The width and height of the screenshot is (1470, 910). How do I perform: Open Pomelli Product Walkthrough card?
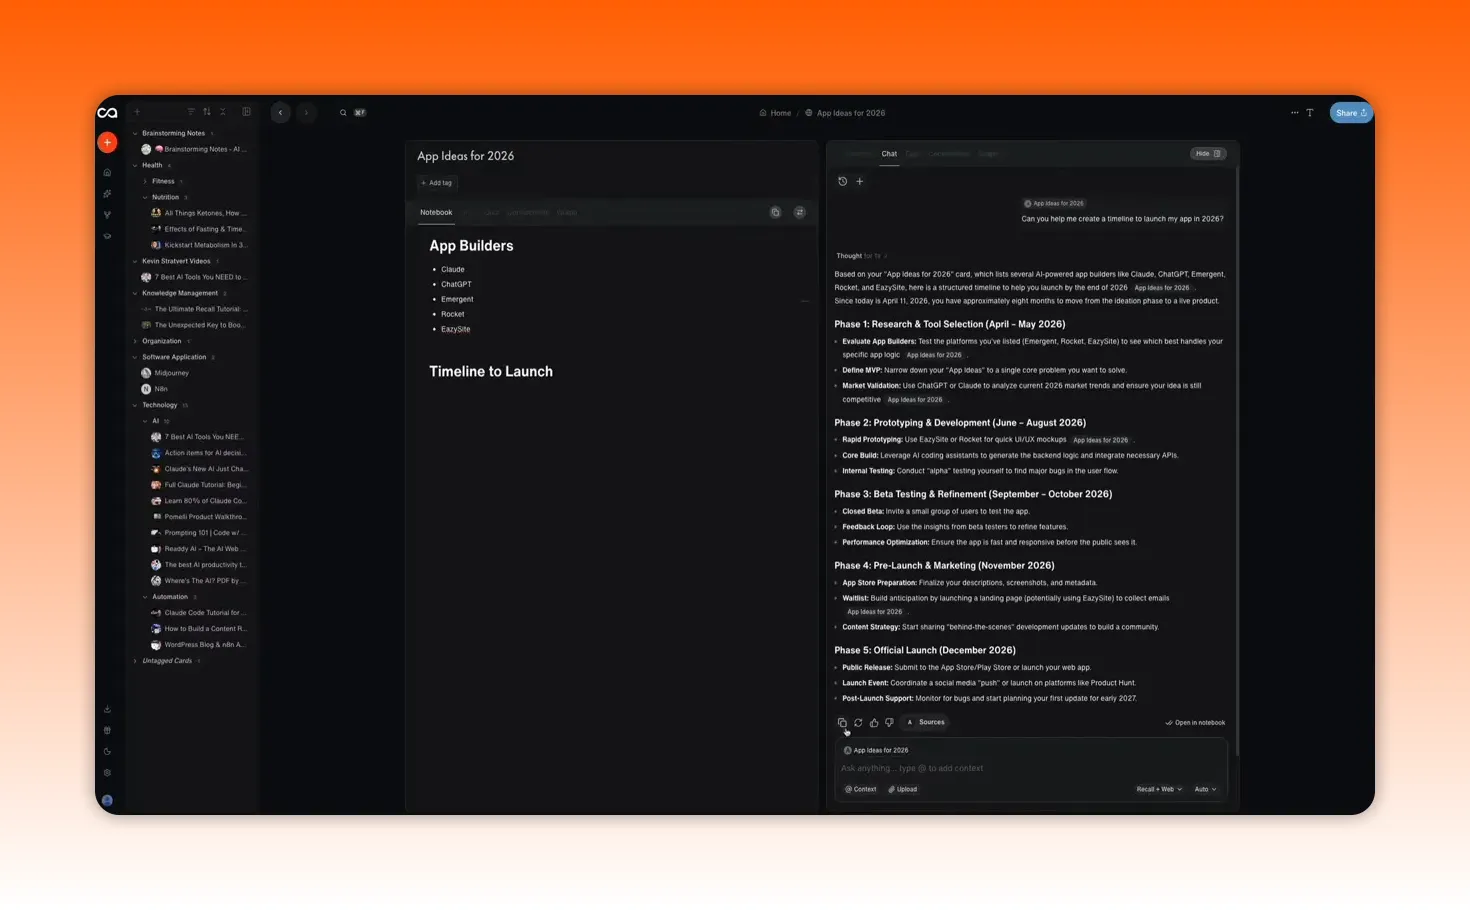tap(198, 517)
